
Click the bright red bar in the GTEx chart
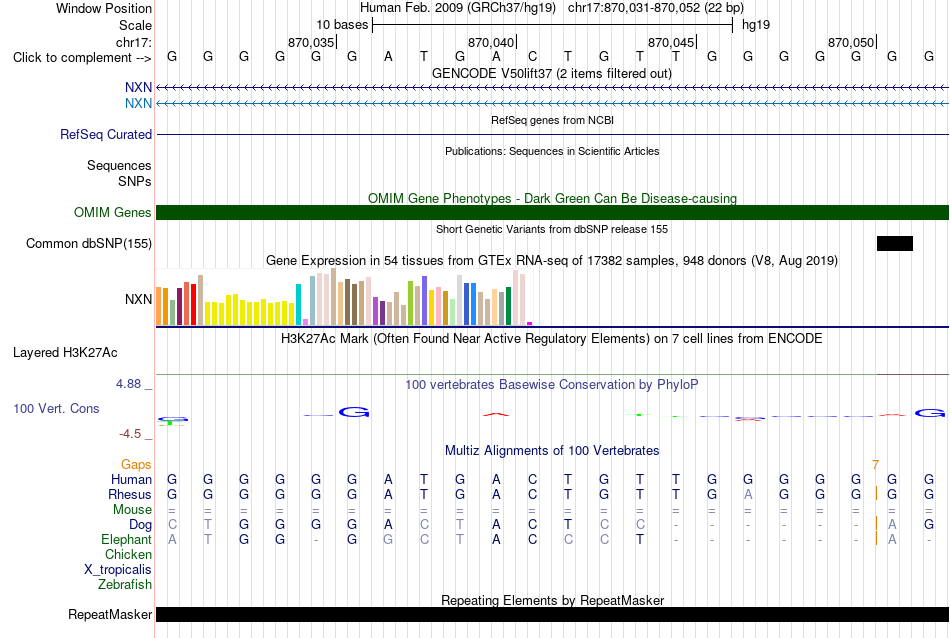tap(193, 305)
